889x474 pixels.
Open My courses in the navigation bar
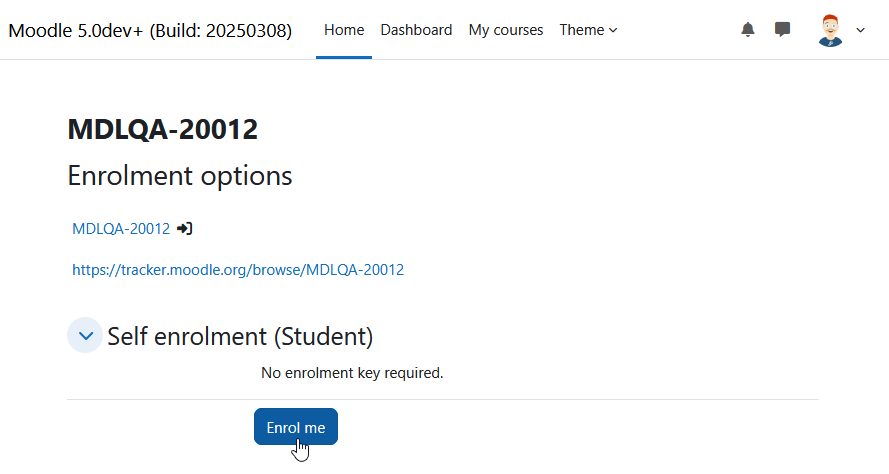[506, 29]
